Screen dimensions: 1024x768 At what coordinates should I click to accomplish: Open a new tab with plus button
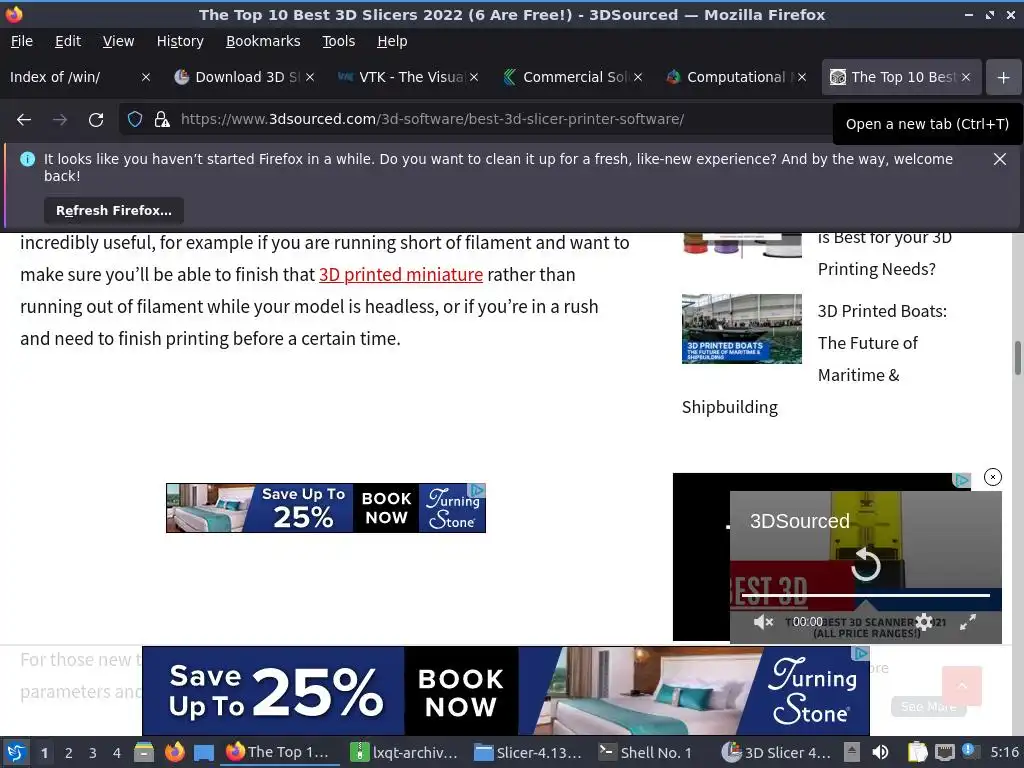click(x=1003, y=78)
